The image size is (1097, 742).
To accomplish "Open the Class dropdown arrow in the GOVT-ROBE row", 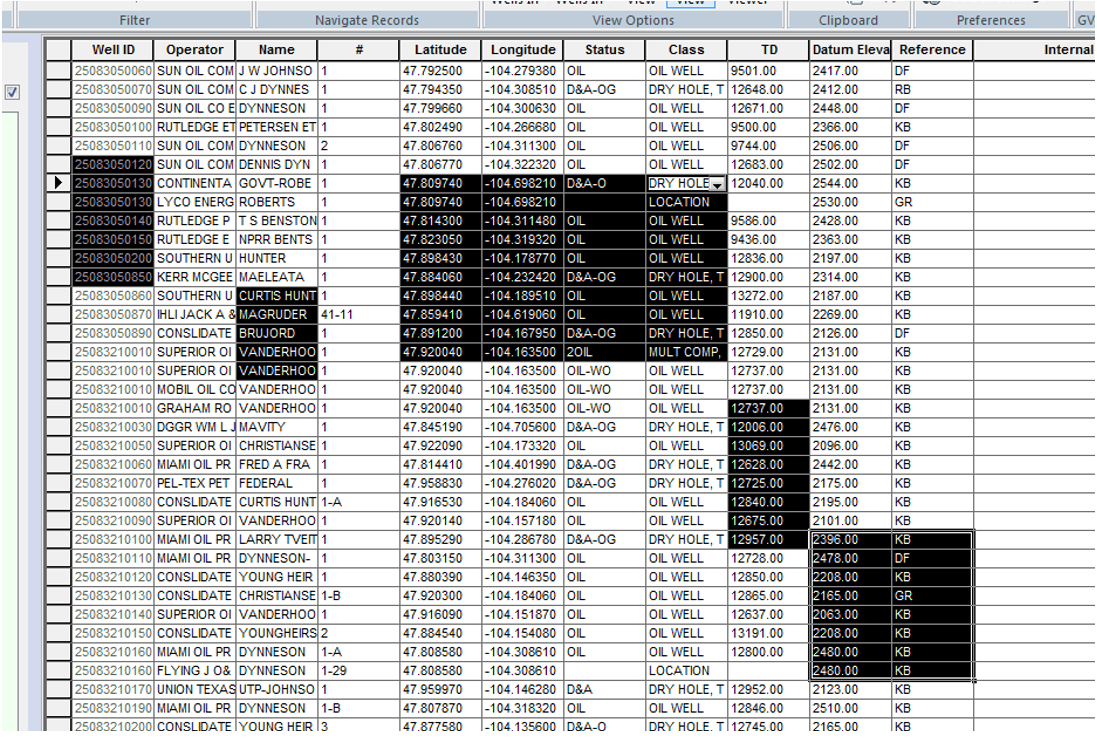I will (717, 184).
